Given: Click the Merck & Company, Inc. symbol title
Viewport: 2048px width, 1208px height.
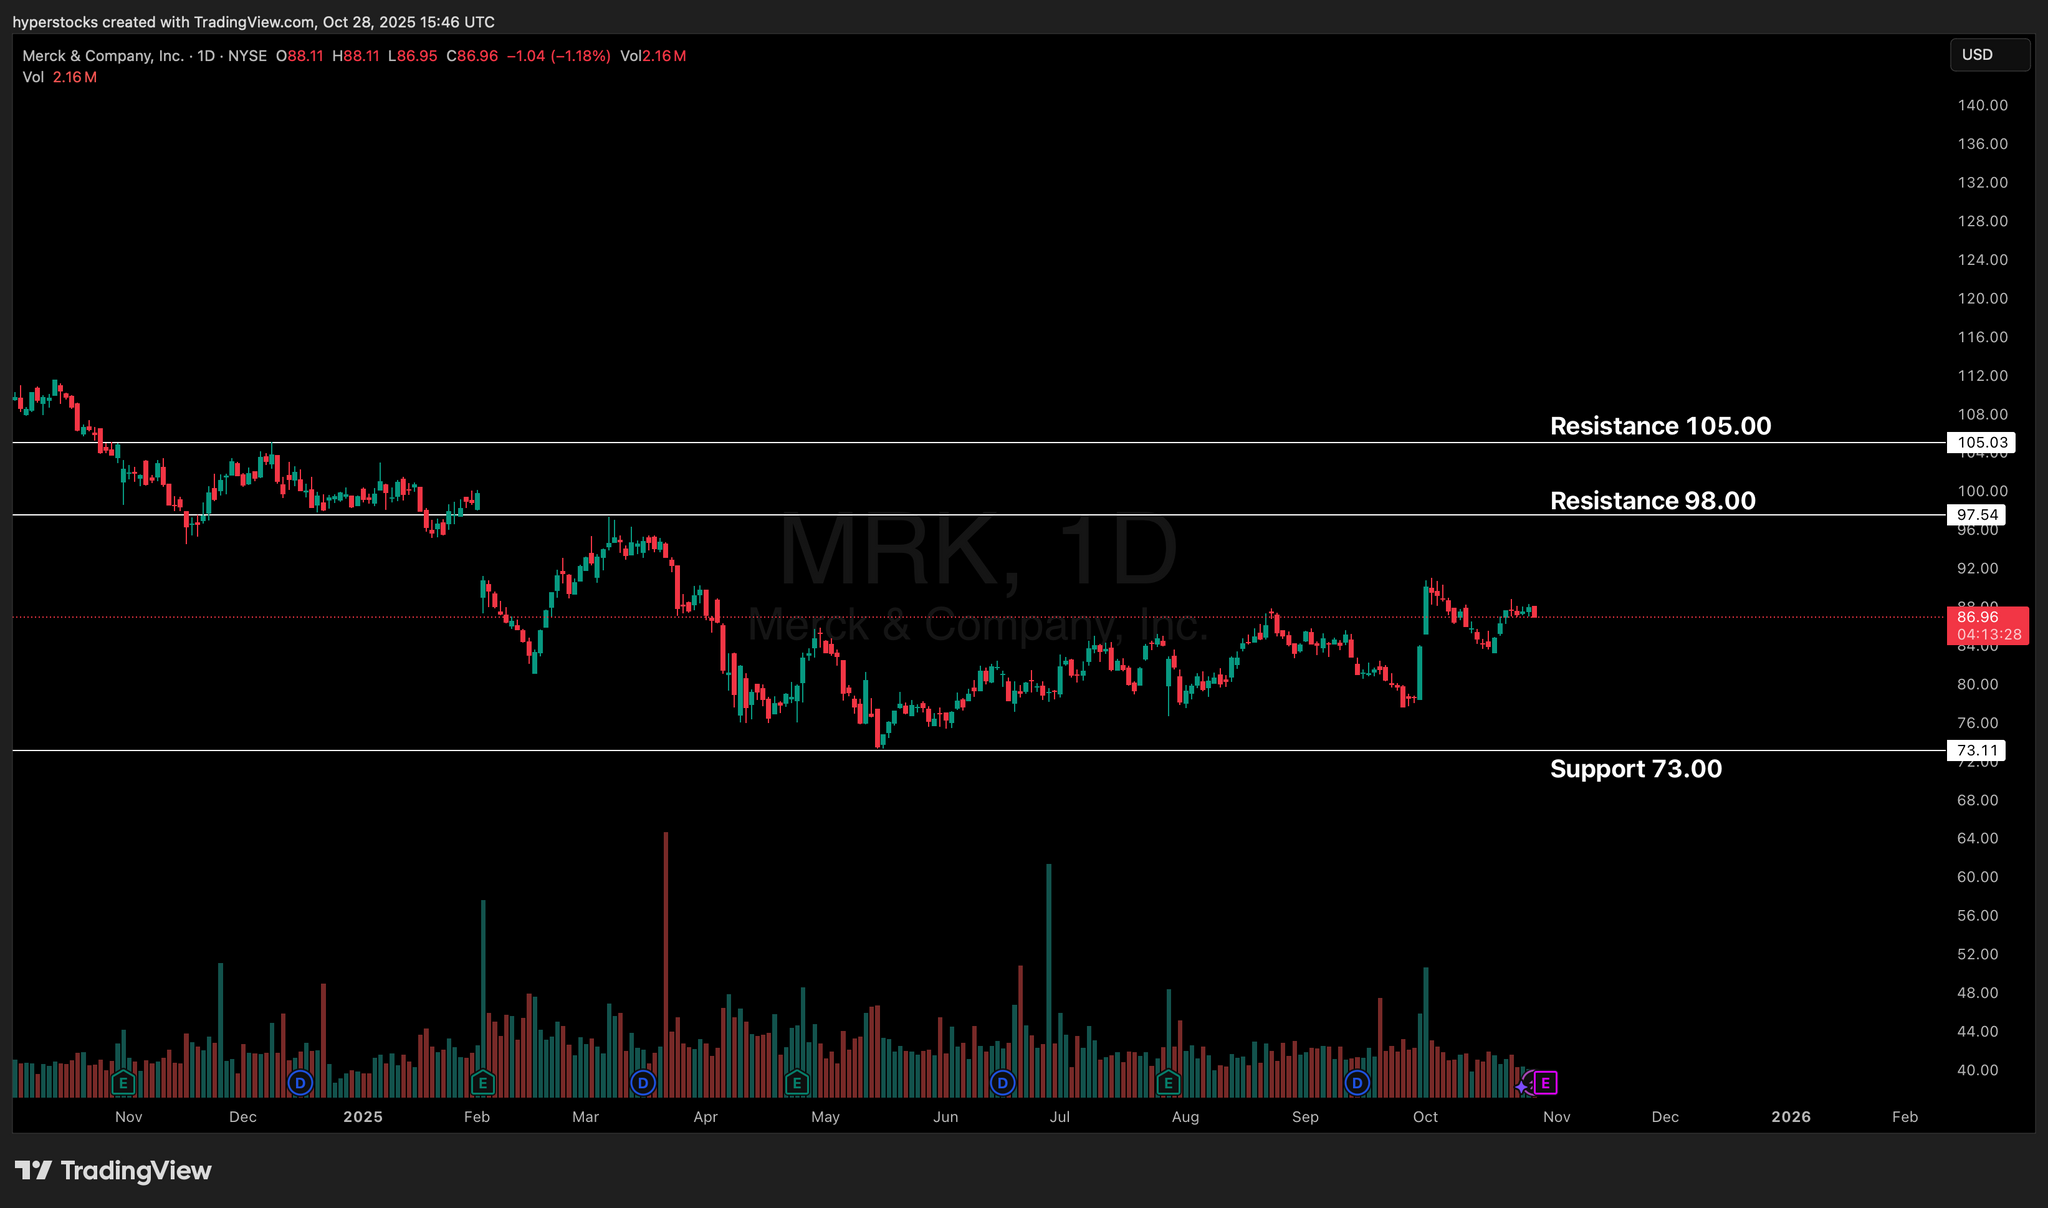Looking at the screenshot, I should [102, 56].
